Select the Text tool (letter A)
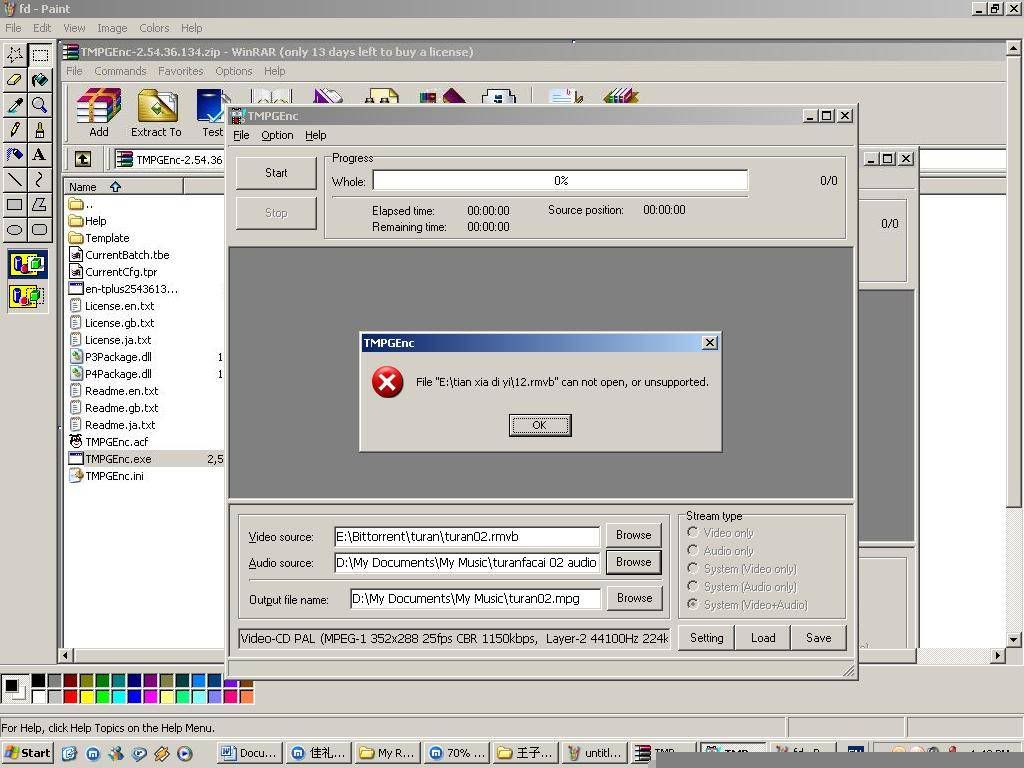This screenshot has width=1024, height=768. (40, 155)
